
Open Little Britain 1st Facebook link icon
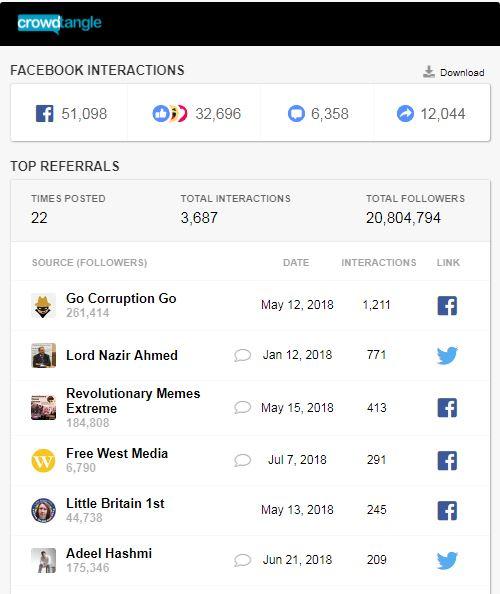[x=447, y=510]
